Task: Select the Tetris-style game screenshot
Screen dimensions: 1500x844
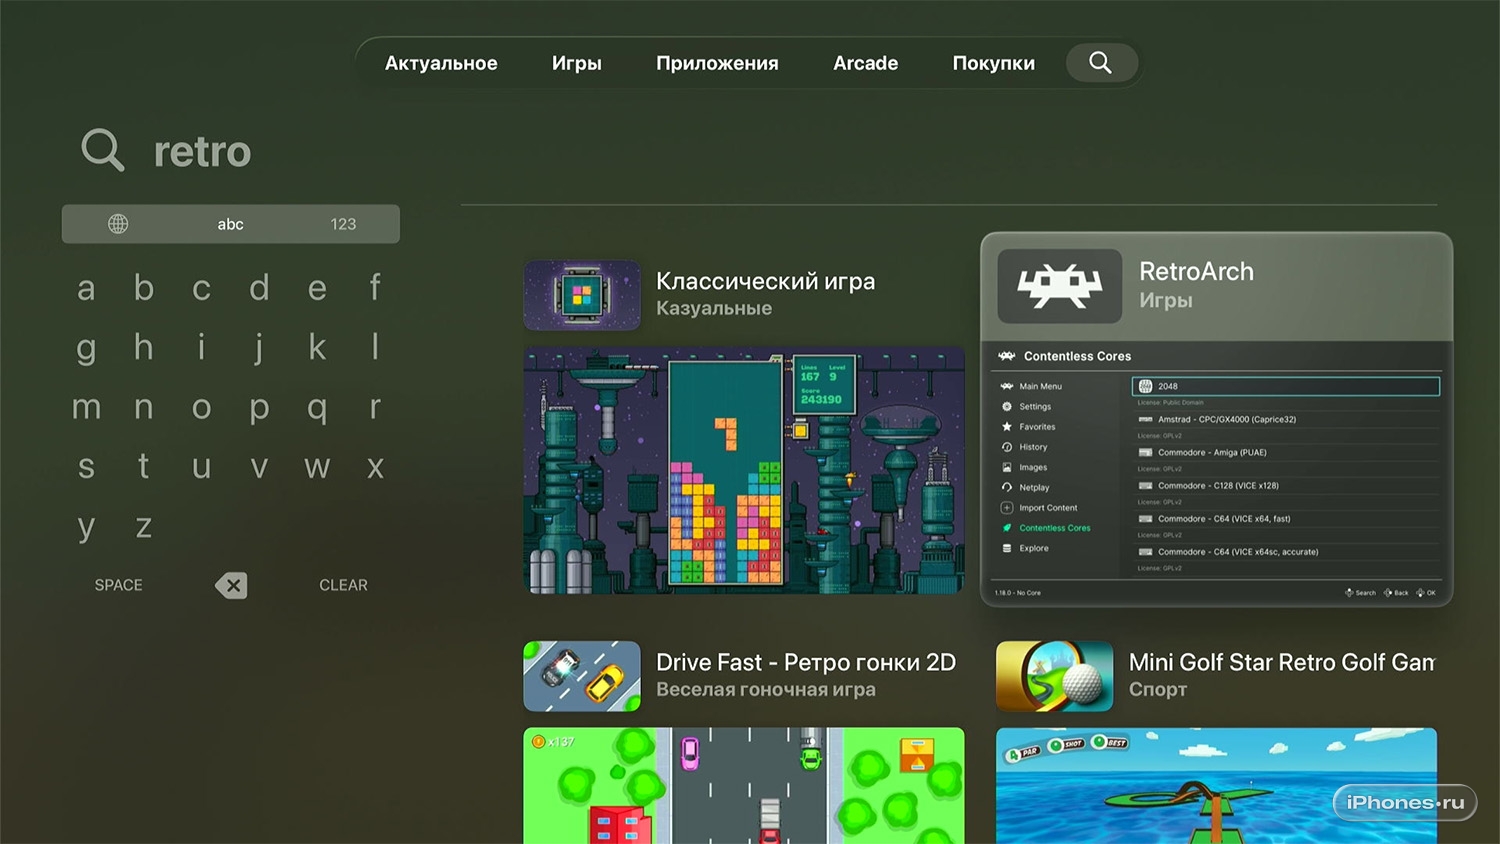Action: click(743, 470)
